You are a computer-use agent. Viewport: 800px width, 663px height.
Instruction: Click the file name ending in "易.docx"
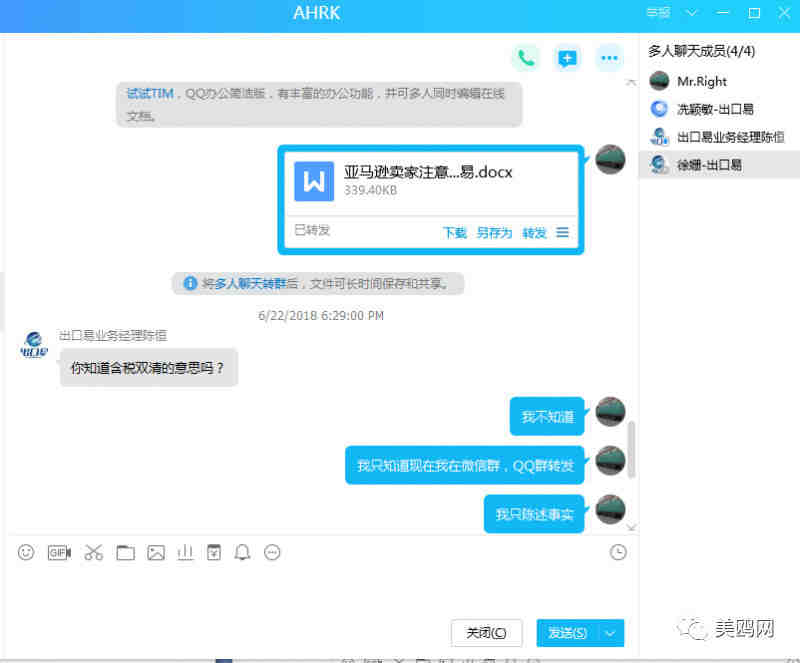(x=428, y=172)
